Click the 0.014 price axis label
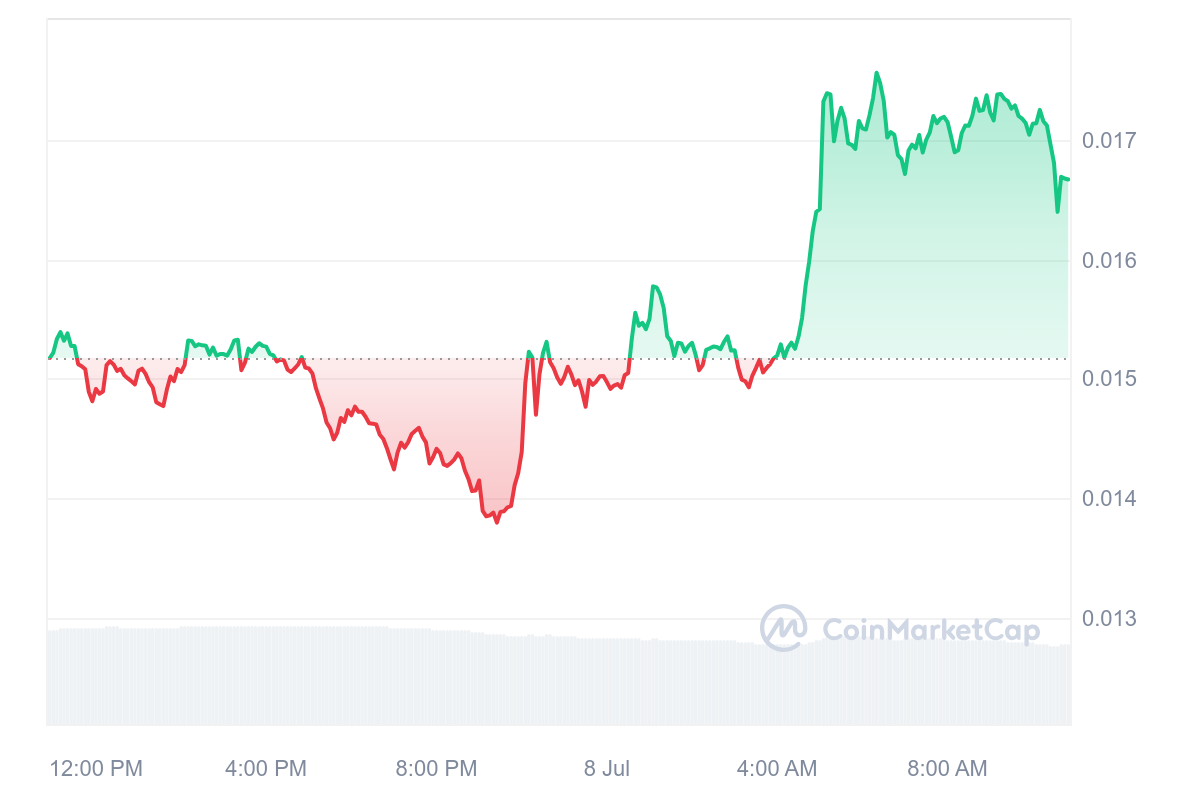 [x=1109, y=498]
